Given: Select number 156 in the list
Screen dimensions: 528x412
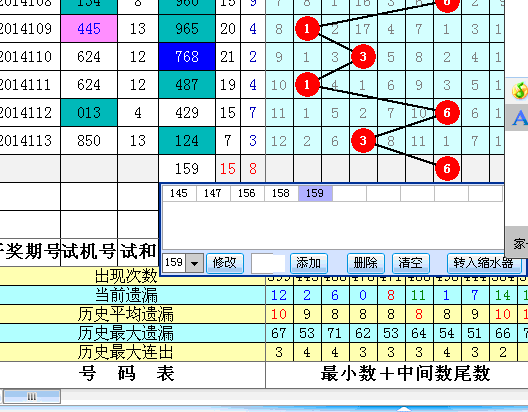Looking at the screenshot, I should (x=247, y=194).
